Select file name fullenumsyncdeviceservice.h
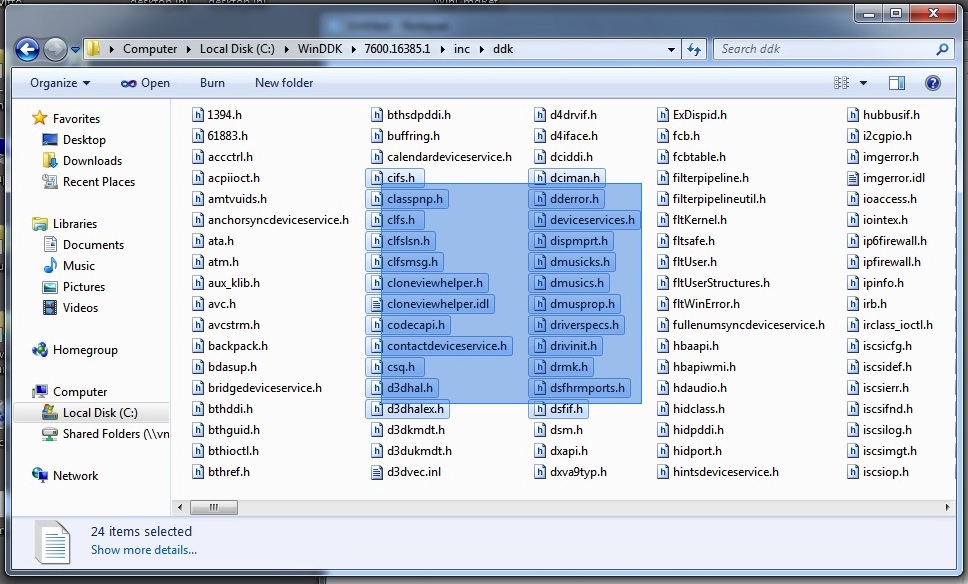 click(x=749, y=325)
